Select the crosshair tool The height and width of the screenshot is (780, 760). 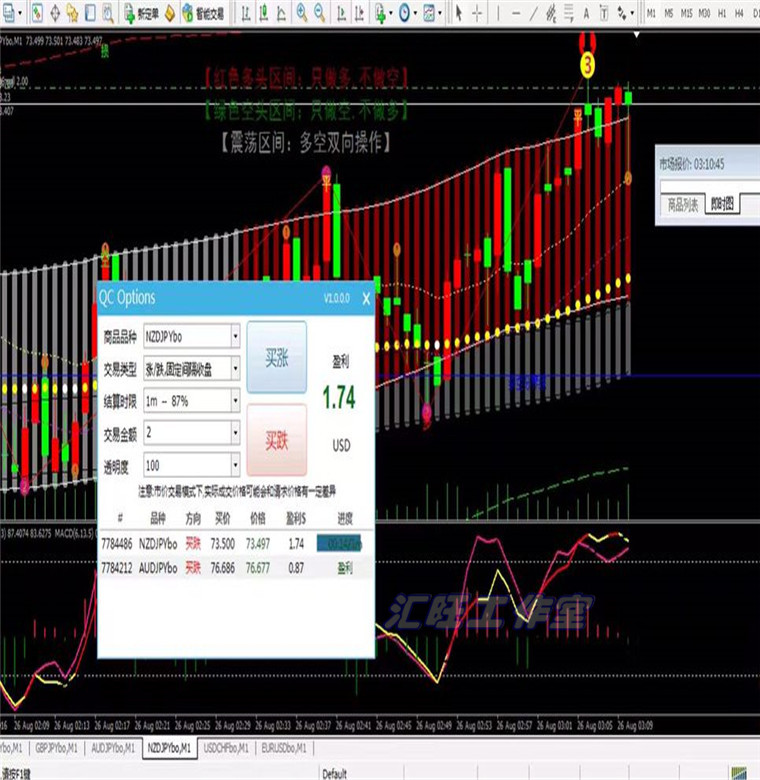pyautogui.click(x=476, y=13)
